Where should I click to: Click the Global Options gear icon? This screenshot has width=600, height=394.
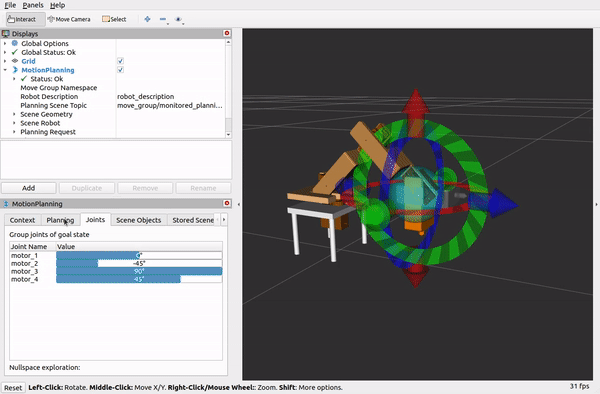point(15,43)
